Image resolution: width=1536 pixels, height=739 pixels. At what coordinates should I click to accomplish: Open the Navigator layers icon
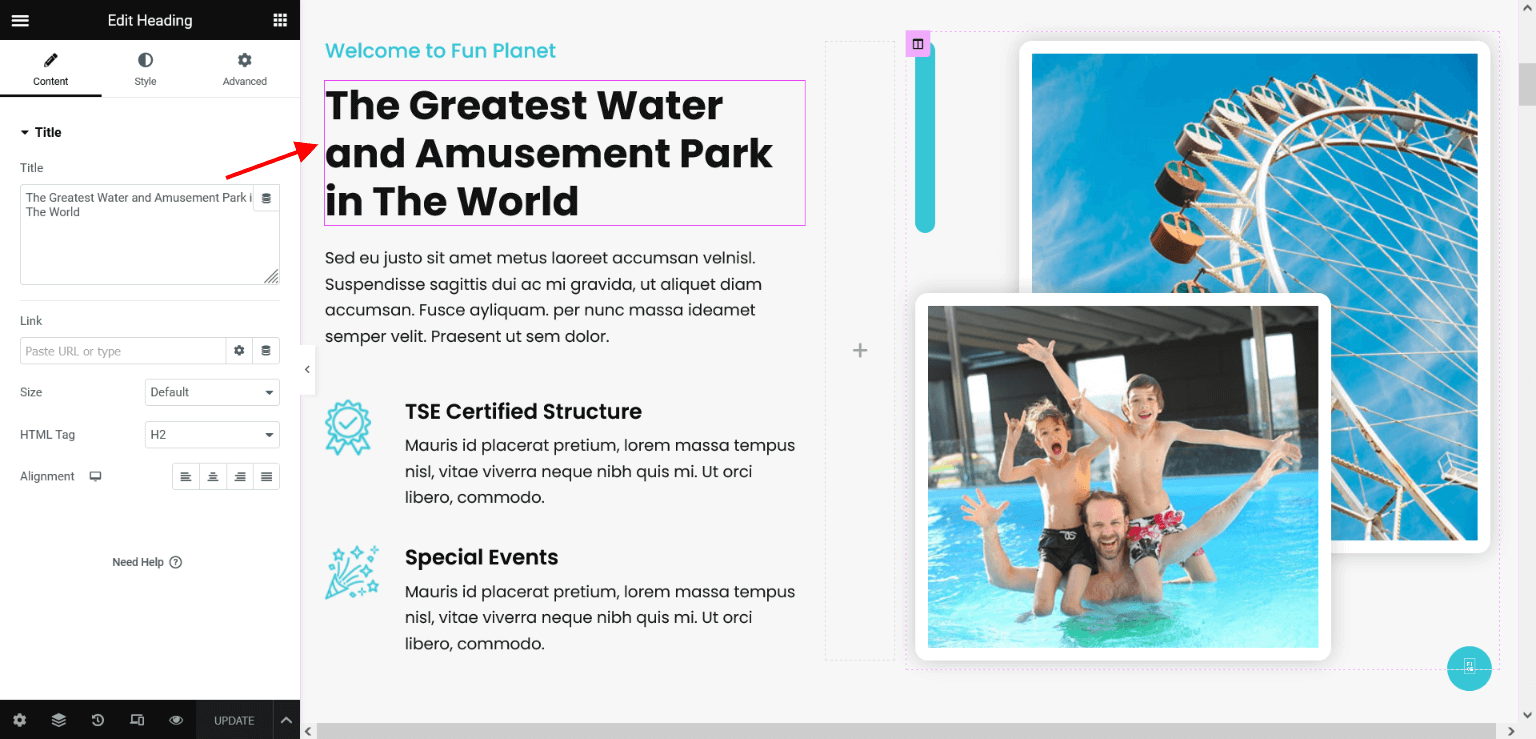[x=59, y=720]
